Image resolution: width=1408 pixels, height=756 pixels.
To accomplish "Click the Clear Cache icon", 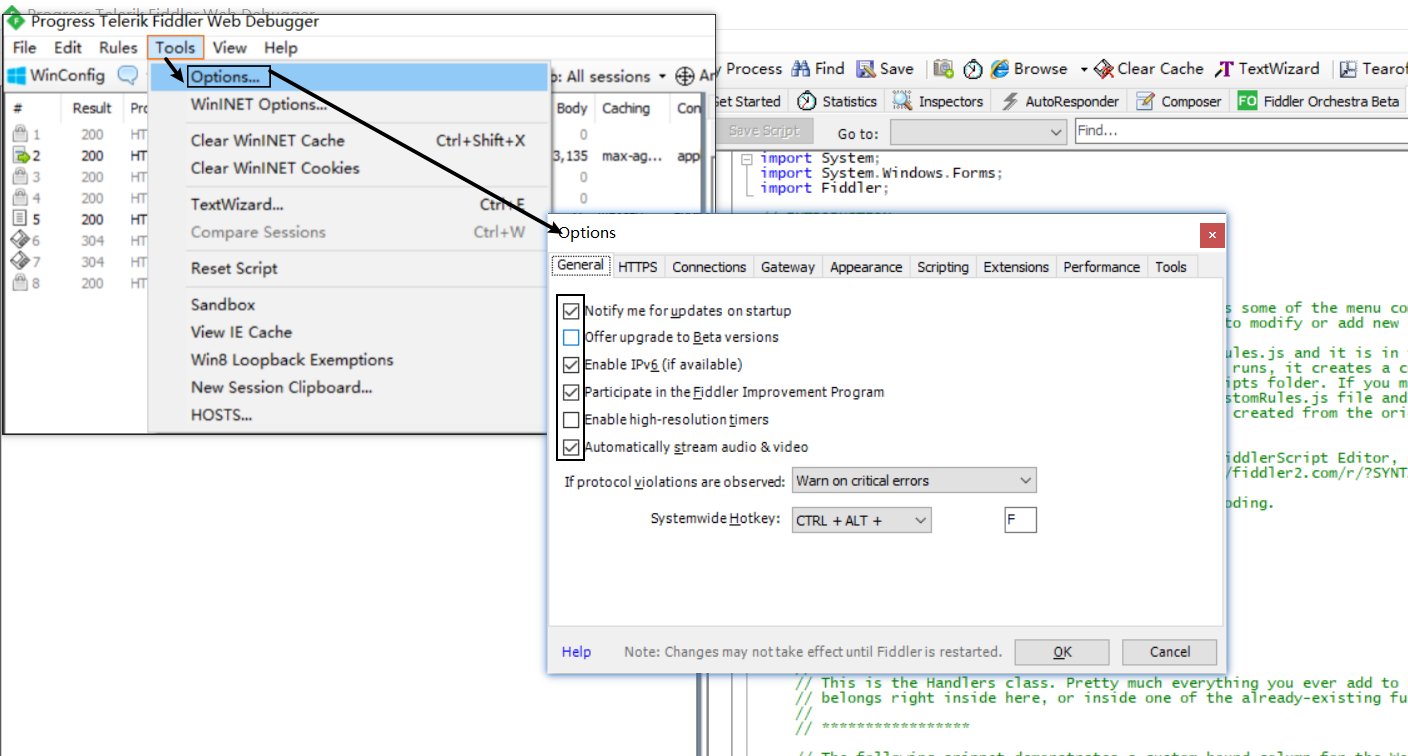I will (1104, 69).
